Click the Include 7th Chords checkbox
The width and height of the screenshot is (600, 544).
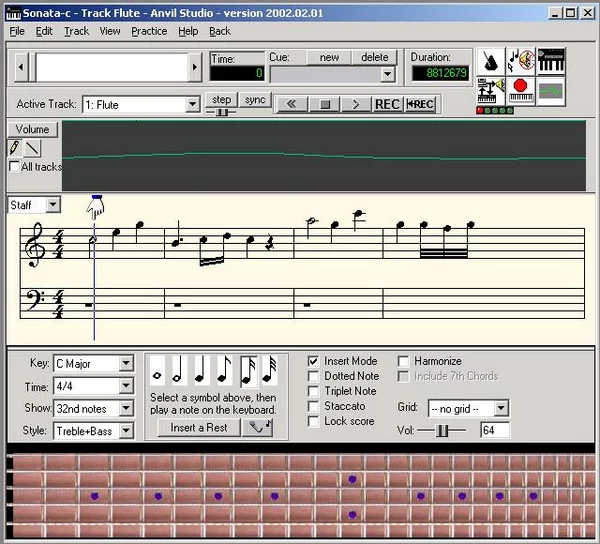[x=403, y=376]
